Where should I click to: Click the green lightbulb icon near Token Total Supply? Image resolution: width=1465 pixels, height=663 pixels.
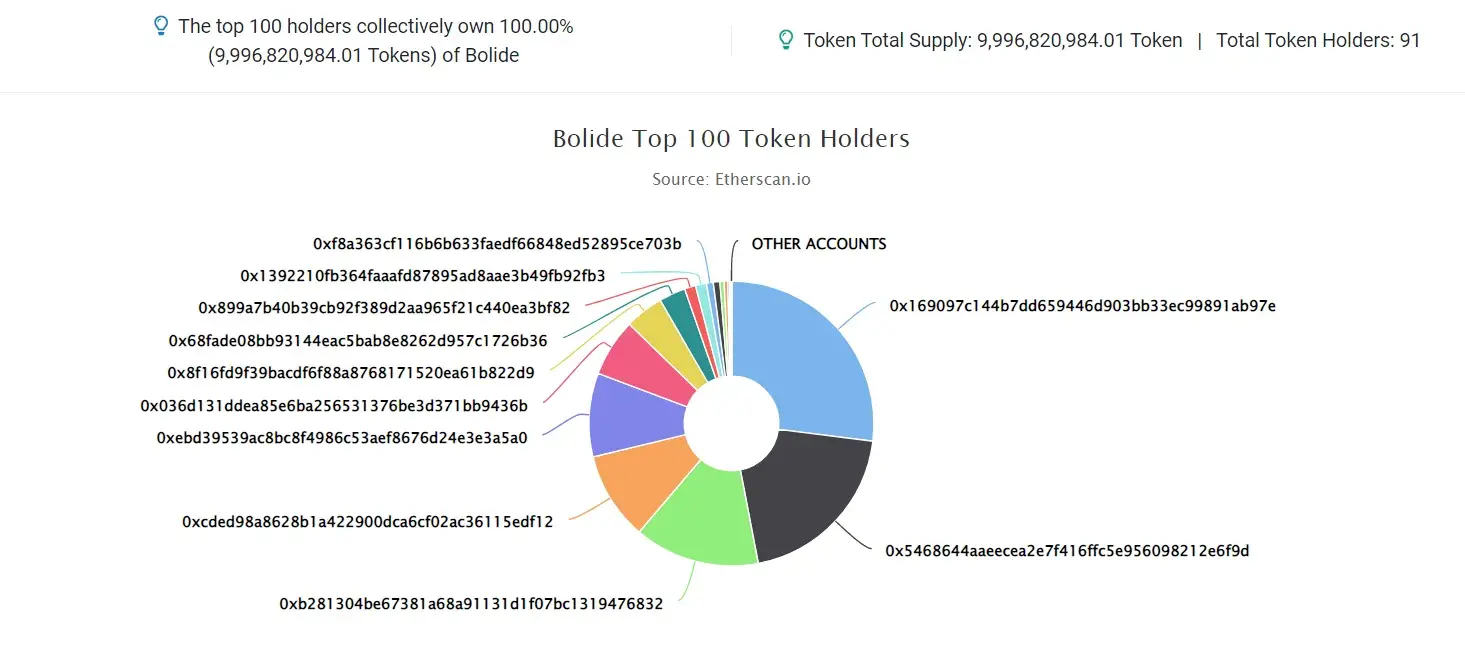[786, 40]
